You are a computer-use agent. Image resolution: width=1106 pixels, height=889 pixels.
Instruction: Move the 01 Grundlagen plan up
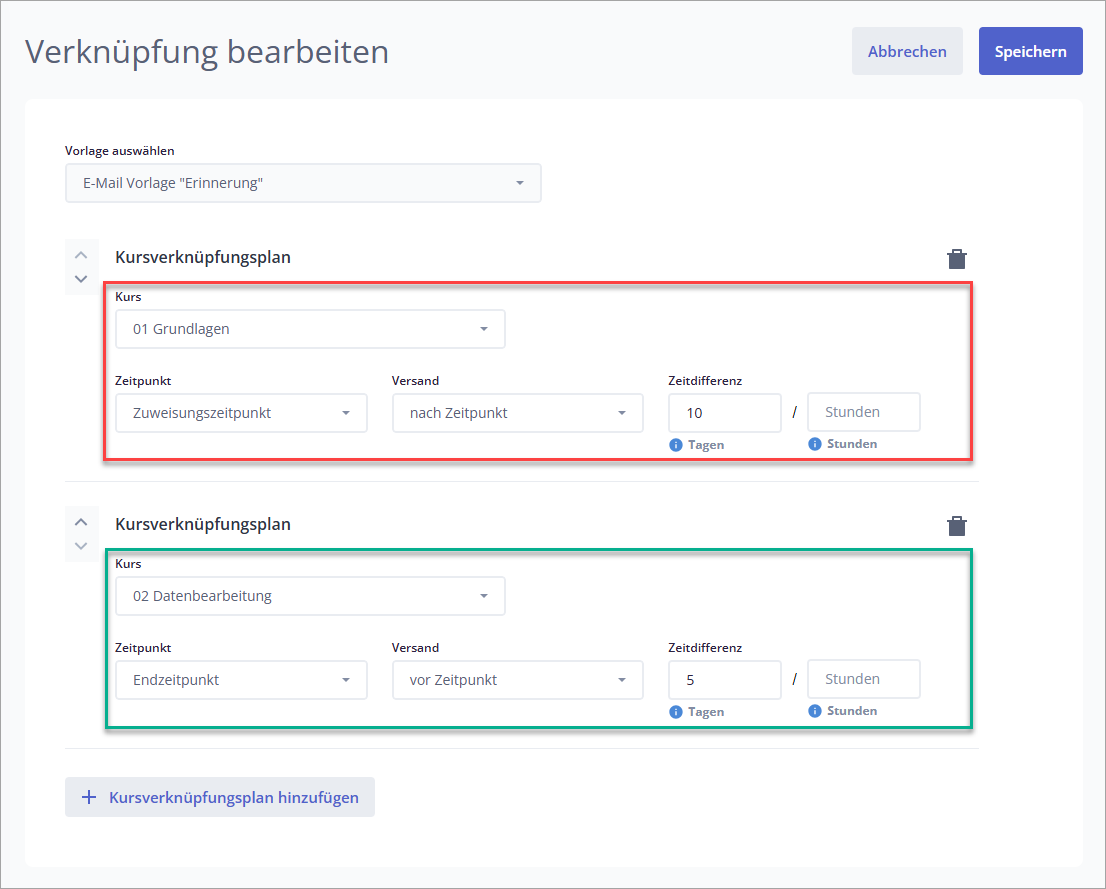click(x=81, y=255)
